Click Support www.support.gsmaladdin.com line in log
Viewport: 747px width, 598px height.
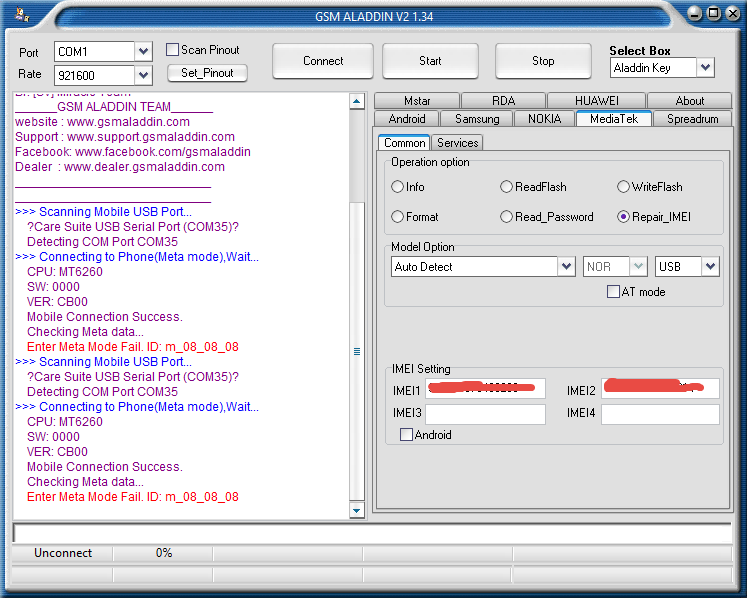click(125, 137)
